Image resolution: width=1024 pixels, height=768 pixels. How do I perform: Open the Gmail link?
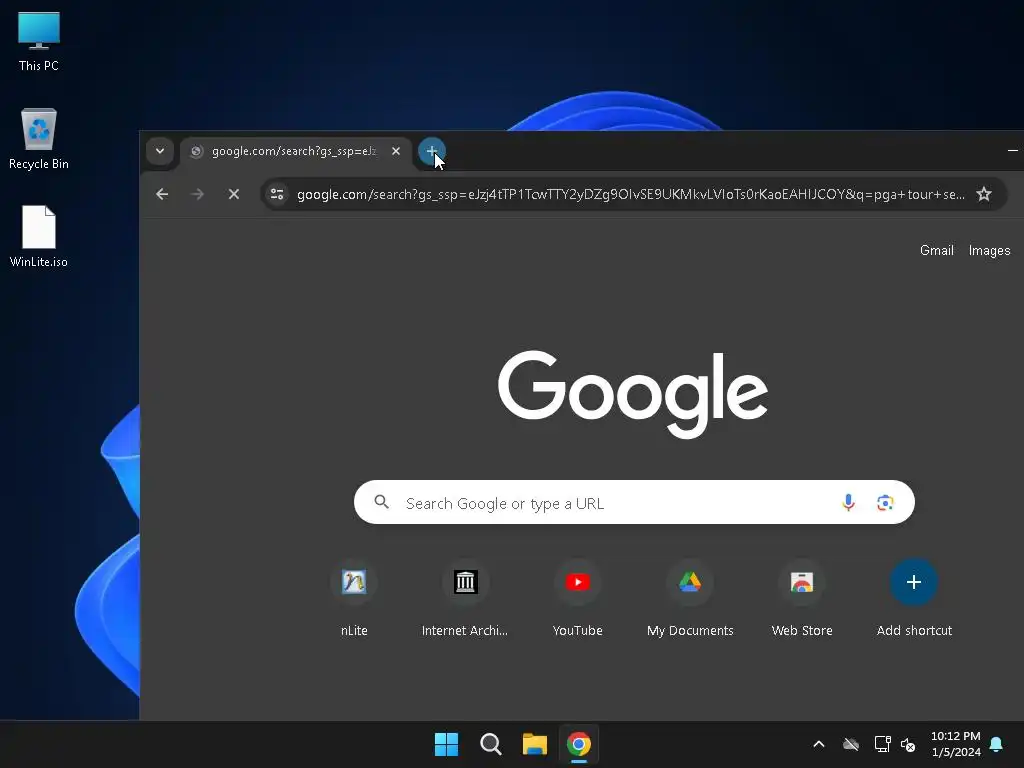[x=936, y=251]
